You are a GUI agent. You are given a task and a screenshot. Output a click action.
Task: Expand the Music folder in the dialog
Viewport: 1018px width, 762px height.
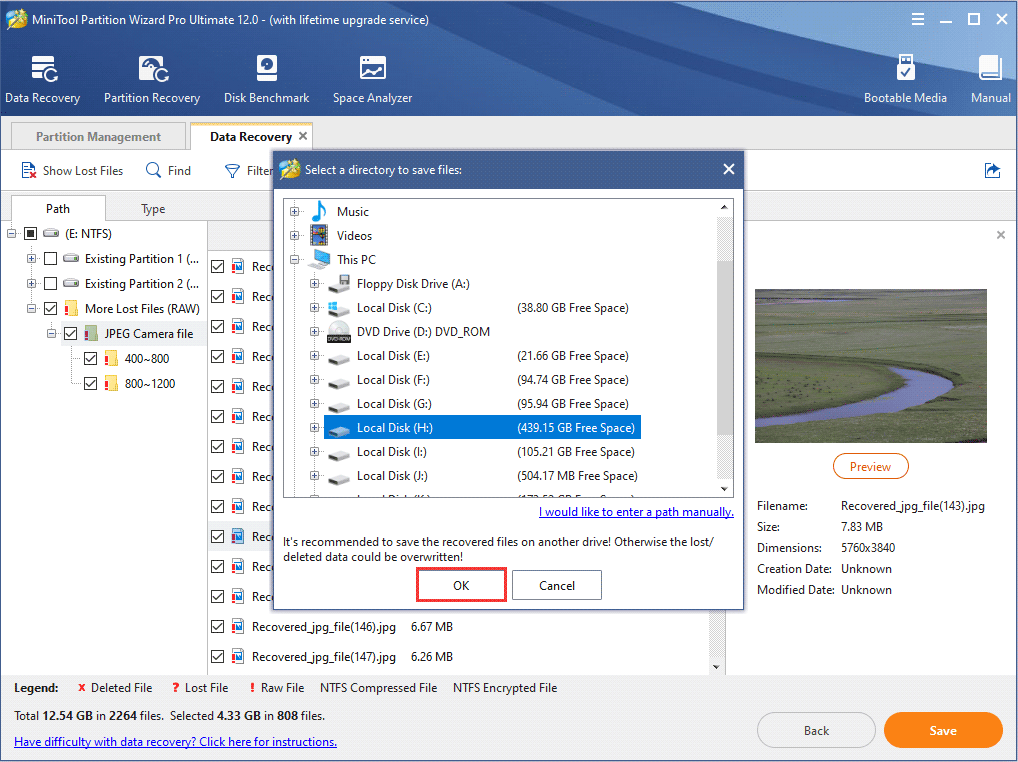point(295,212)
